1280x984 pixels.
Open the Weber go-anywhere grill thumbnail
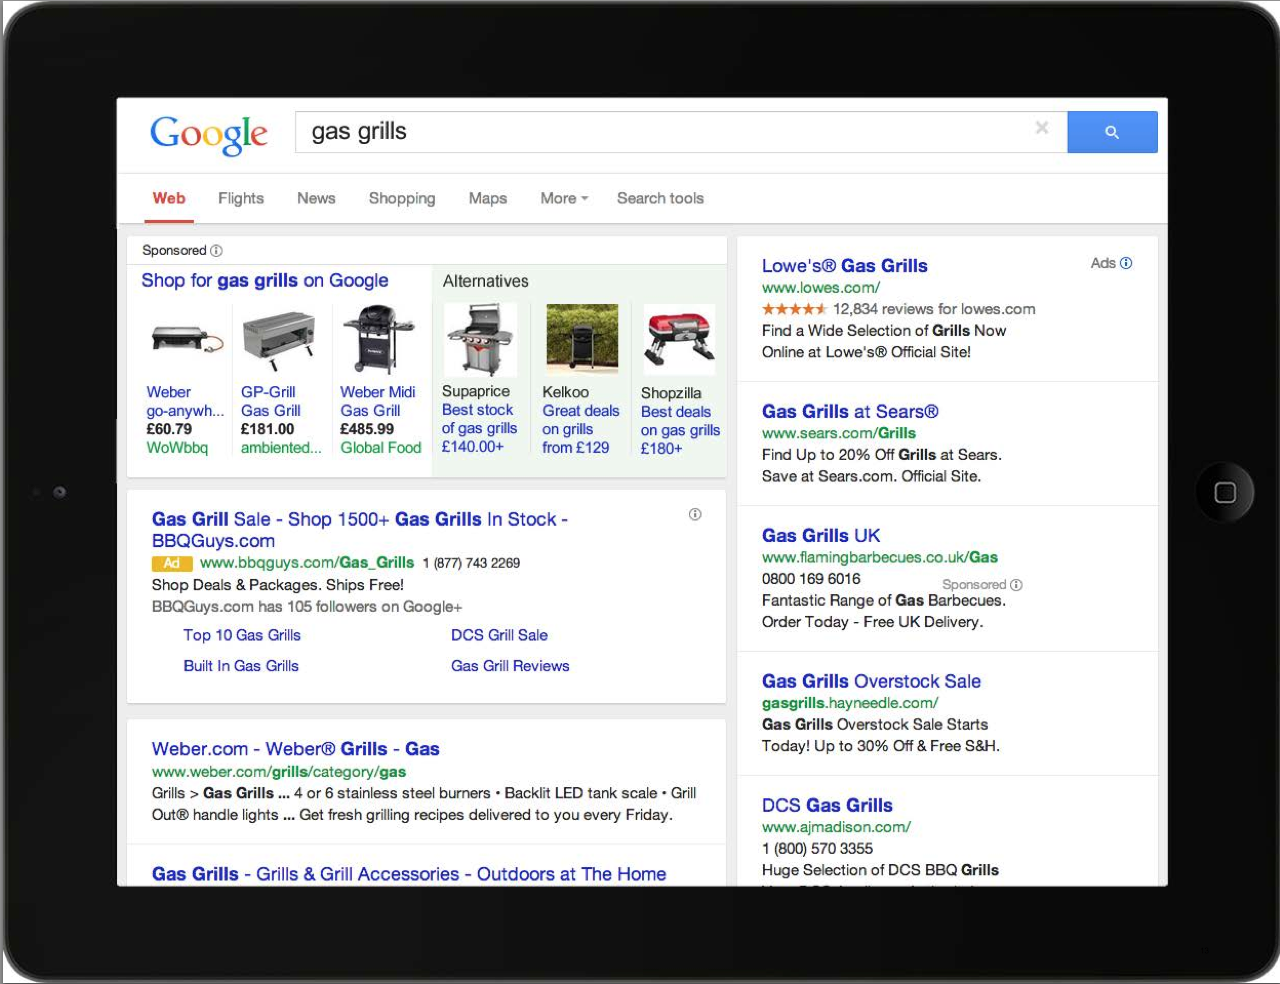click(187, 340)
